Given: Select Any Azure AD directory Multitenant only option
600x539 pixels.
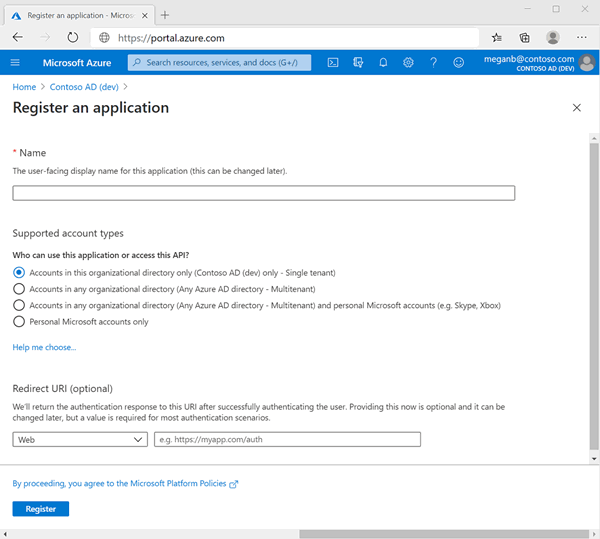Looking at the screenshot, I should click(x=18, y=289).
